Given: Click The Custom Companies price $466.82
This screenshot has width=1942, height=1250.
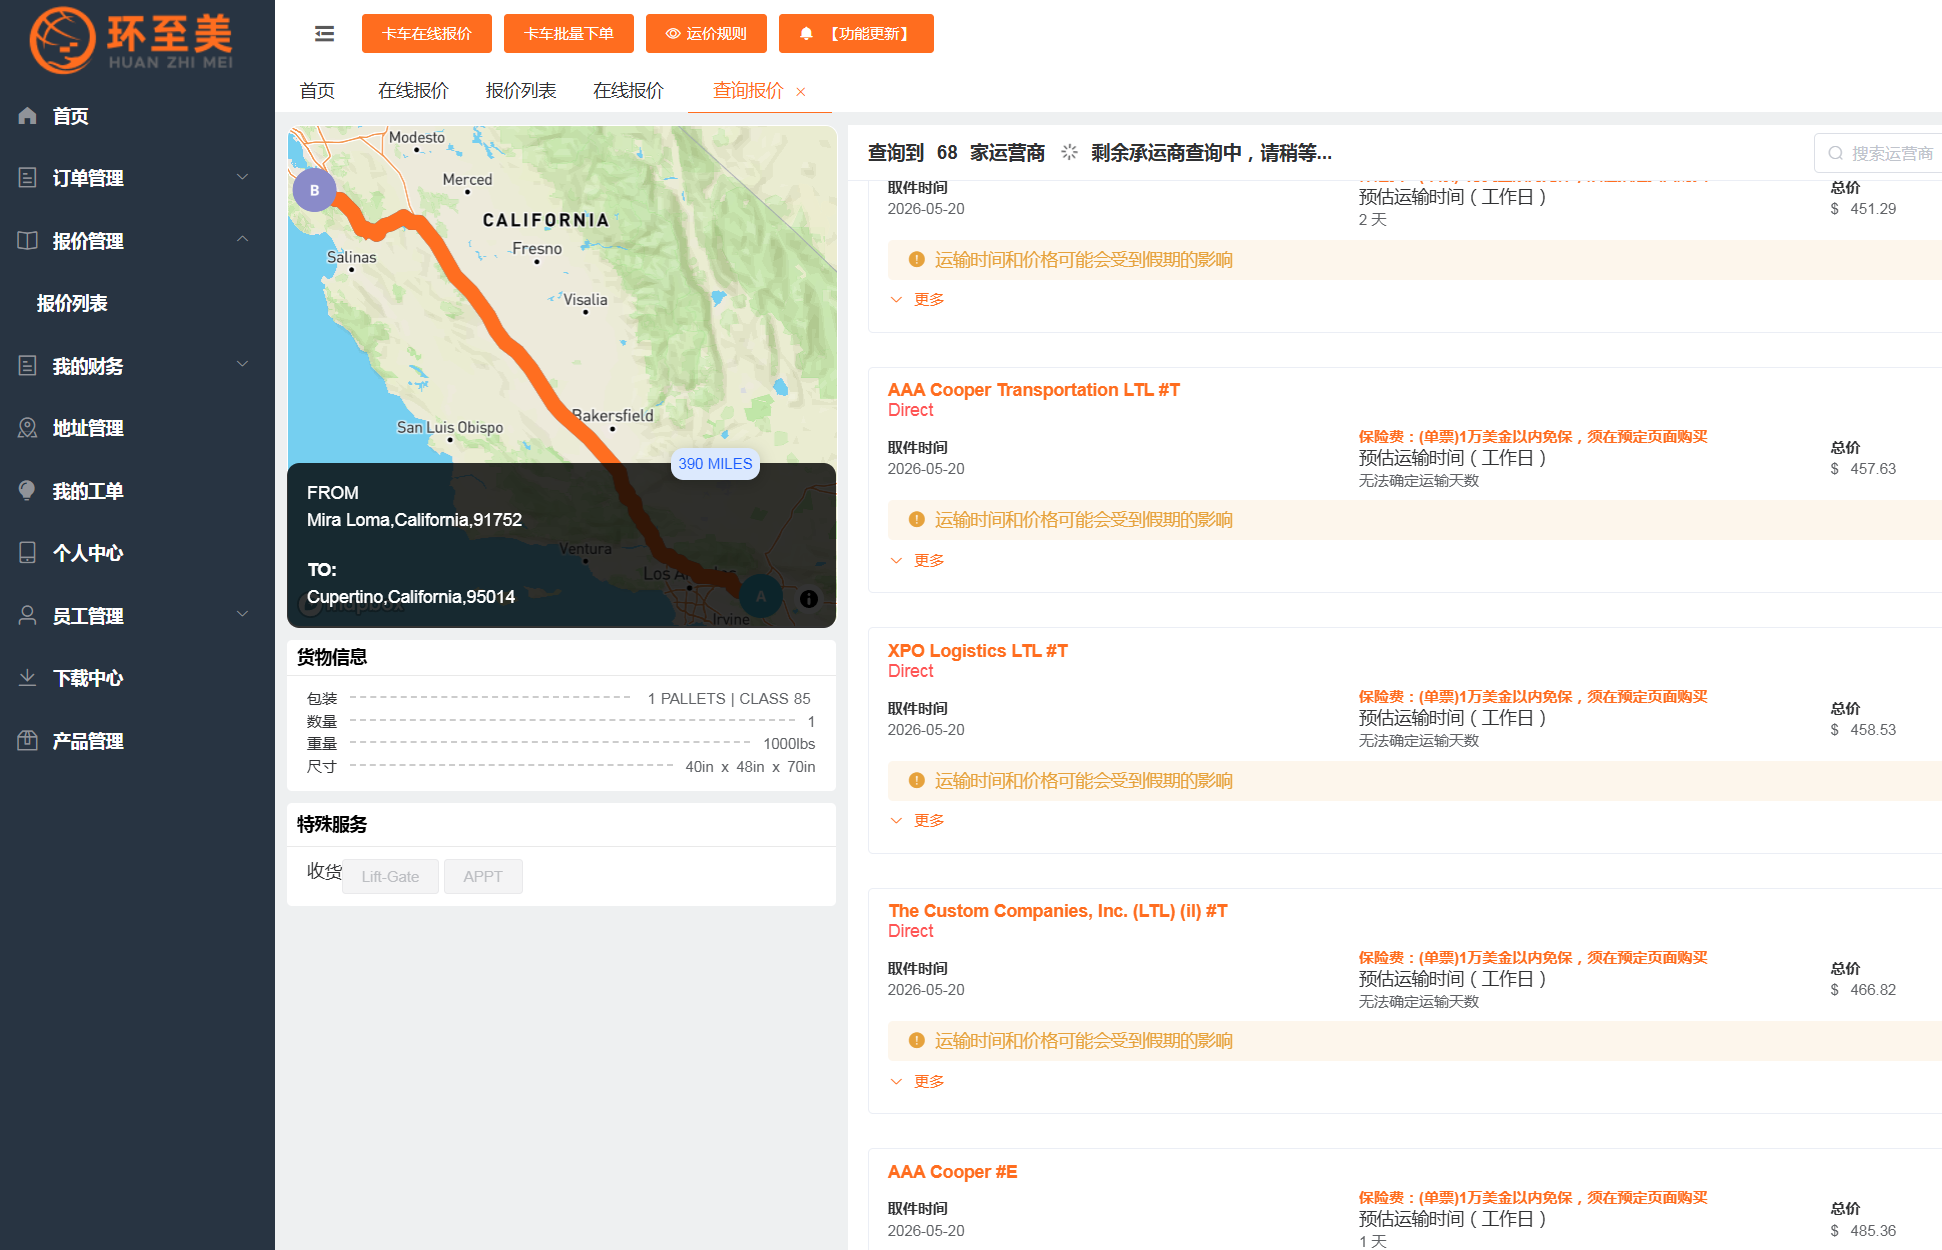Looking at the screenshot, I should (1863, 990).
